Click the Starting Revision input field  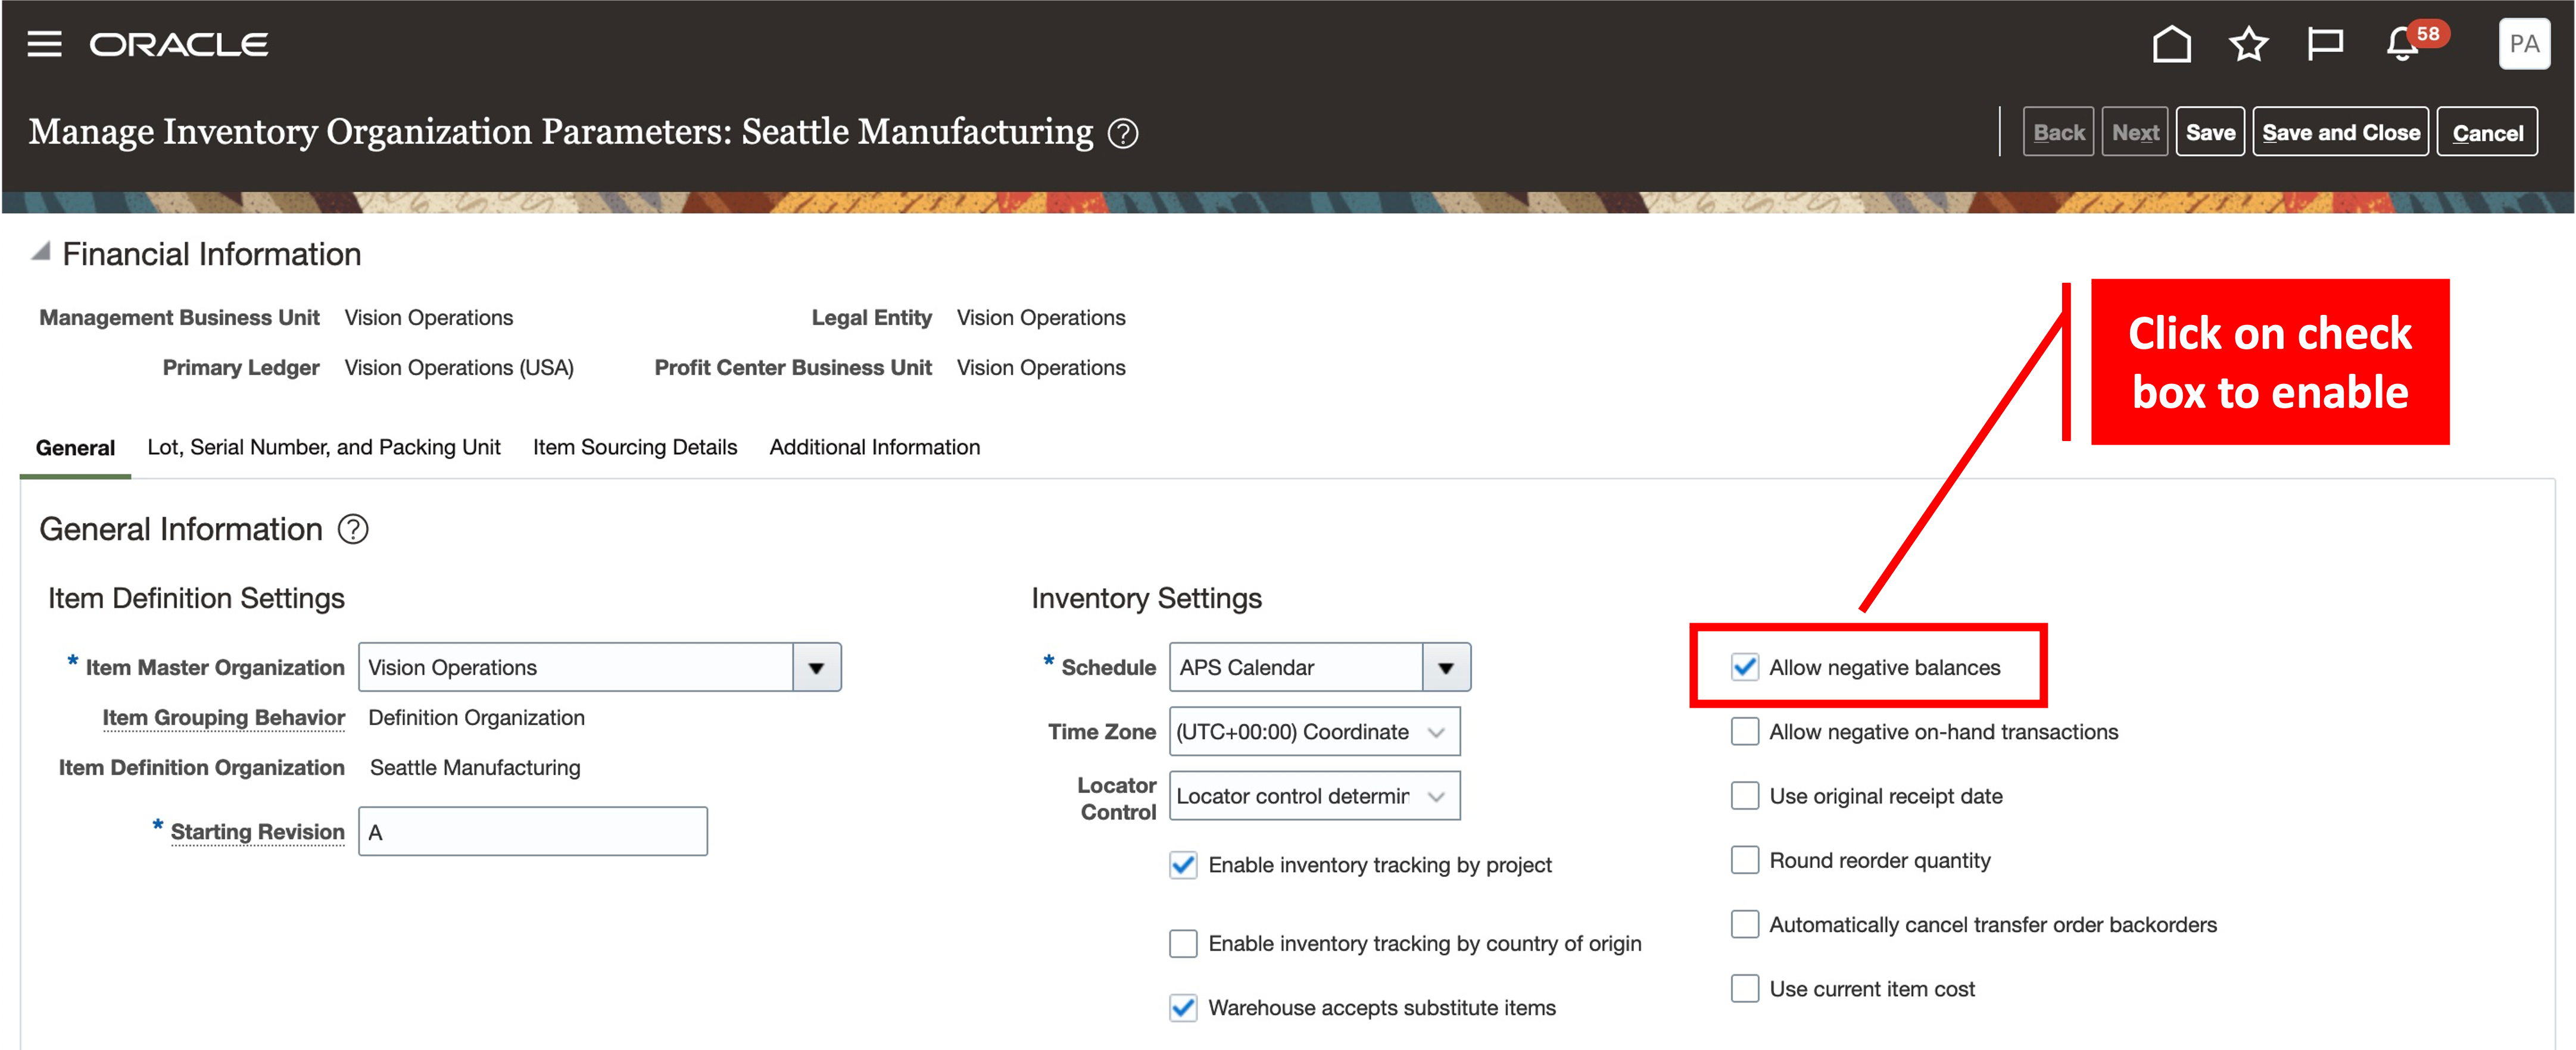point(532,832)
